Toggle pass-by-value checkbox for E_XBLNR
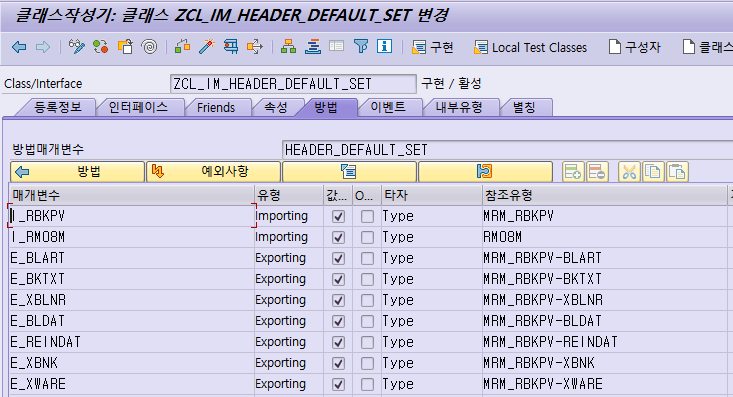The width and height of the screenshot is (733, 397). [x=338, y=300]
